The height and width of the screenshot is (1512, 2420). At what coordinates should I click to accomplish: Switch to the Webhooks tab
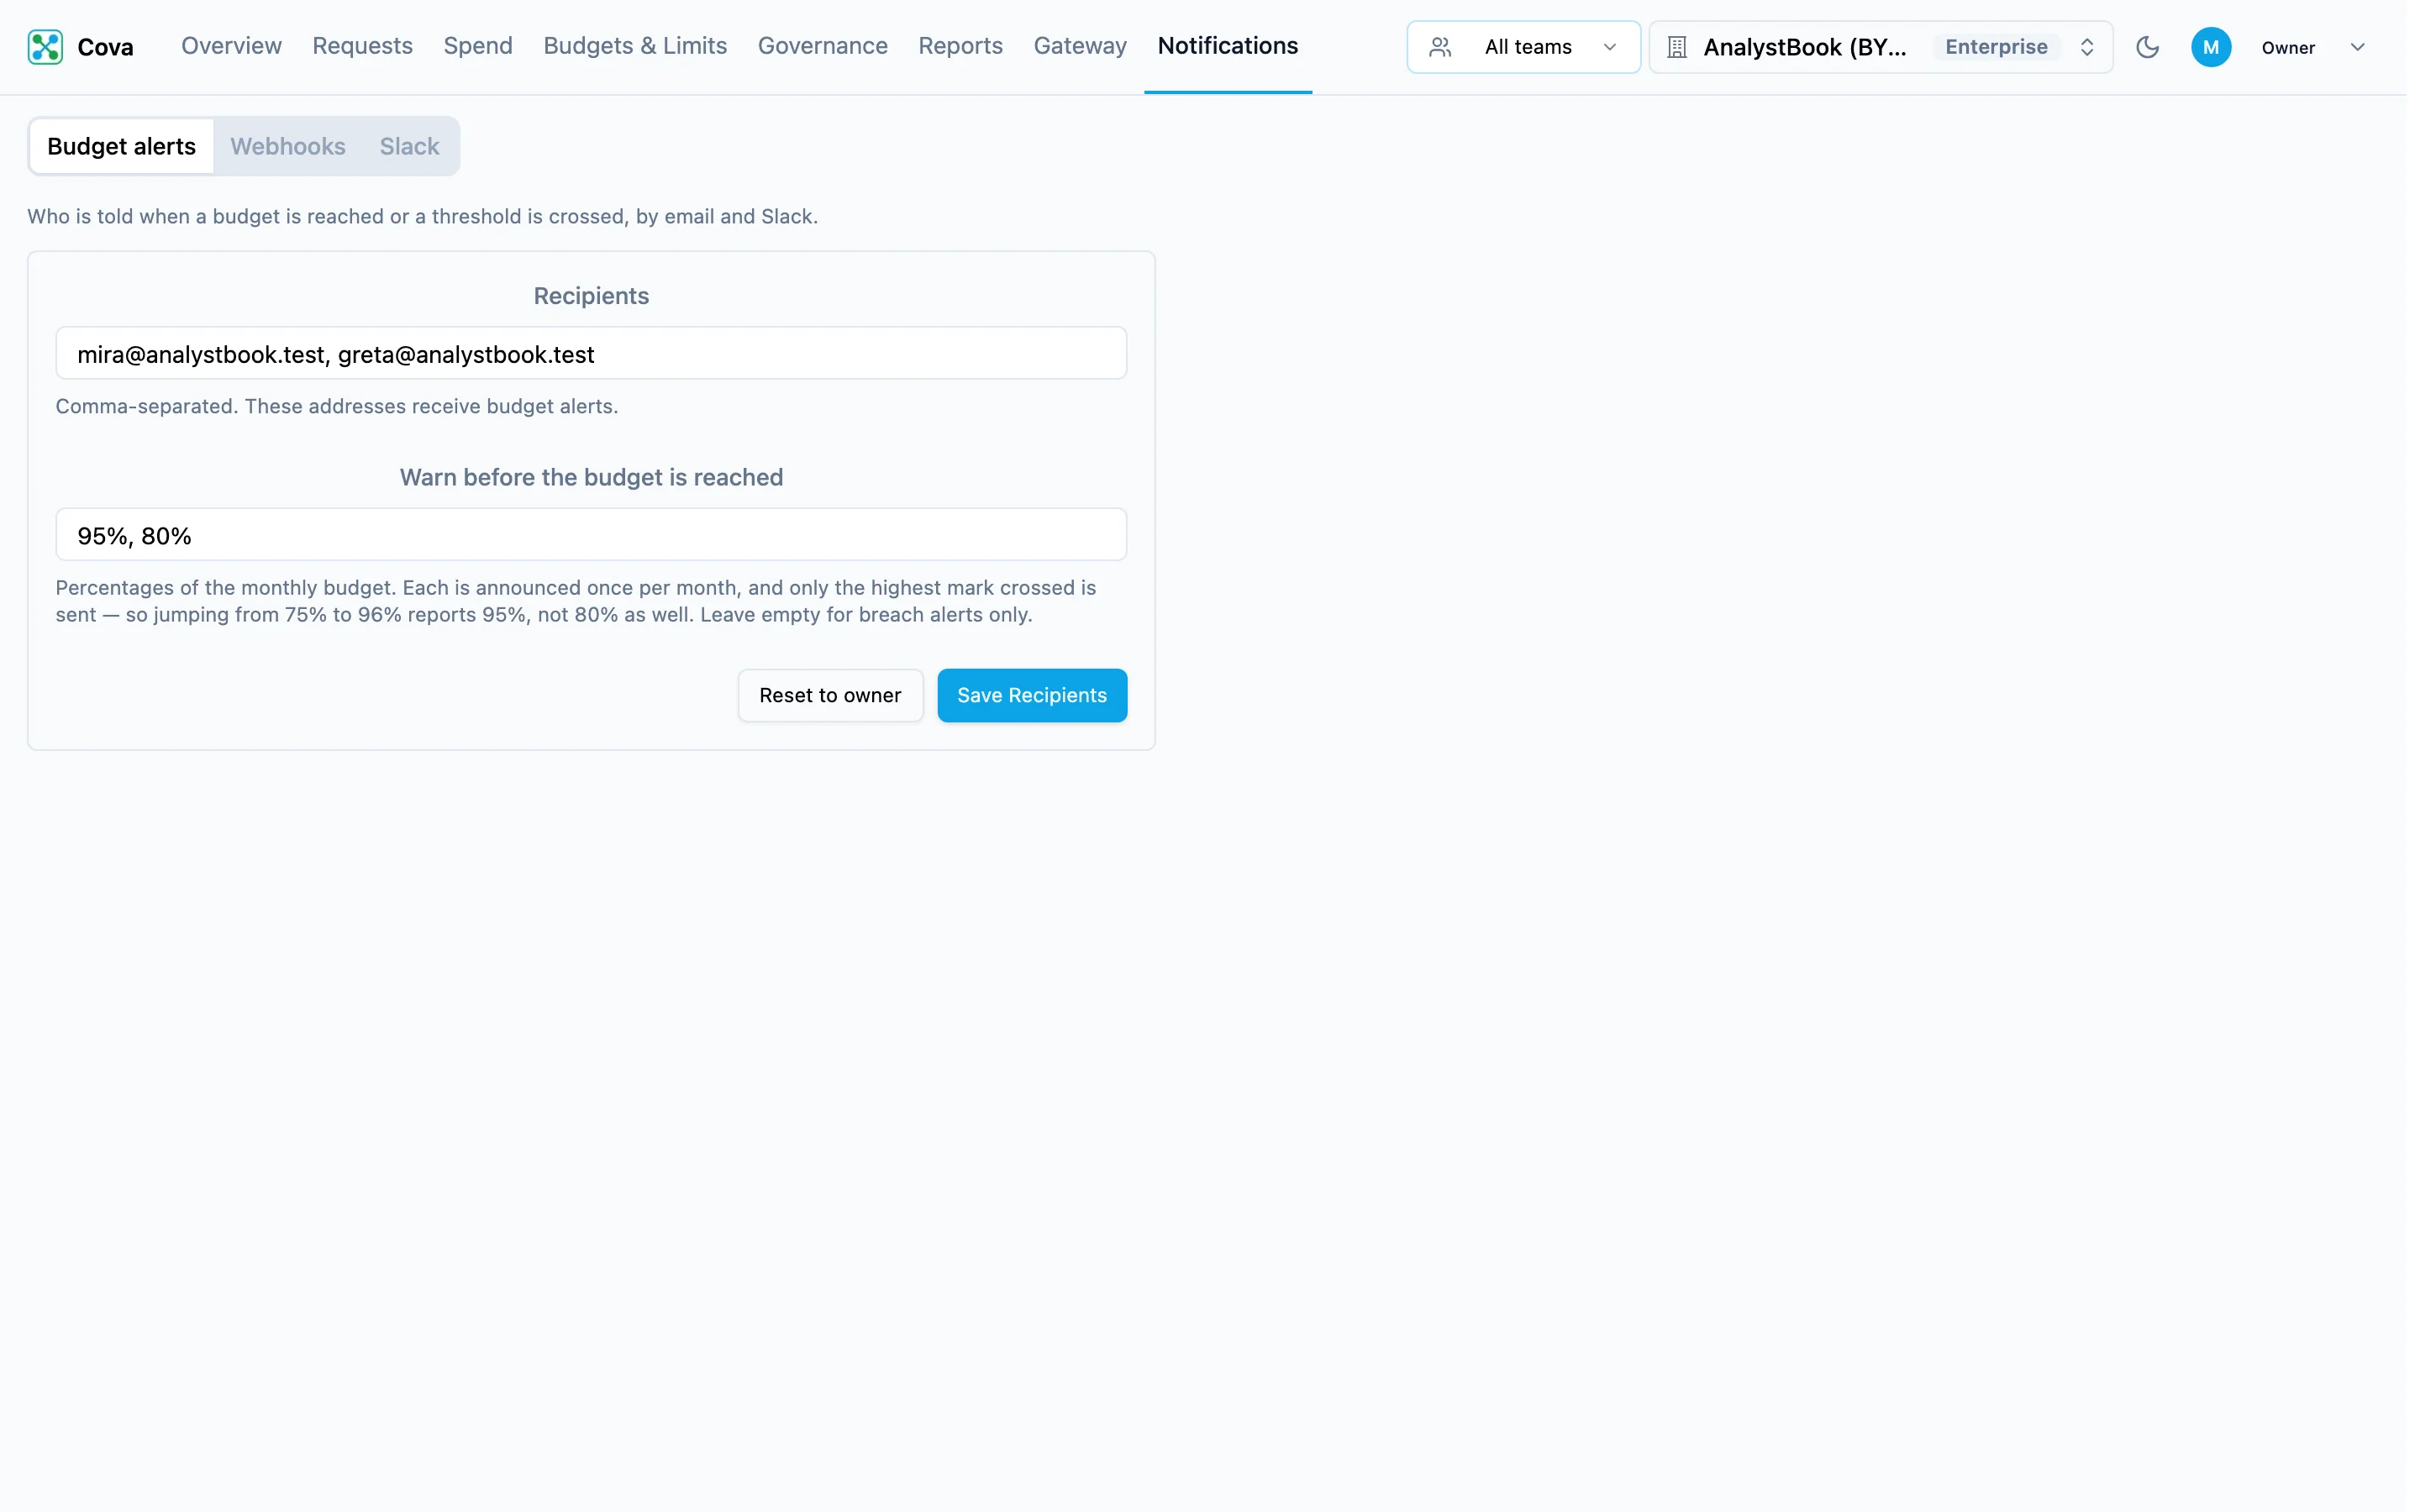pos(287,146)
